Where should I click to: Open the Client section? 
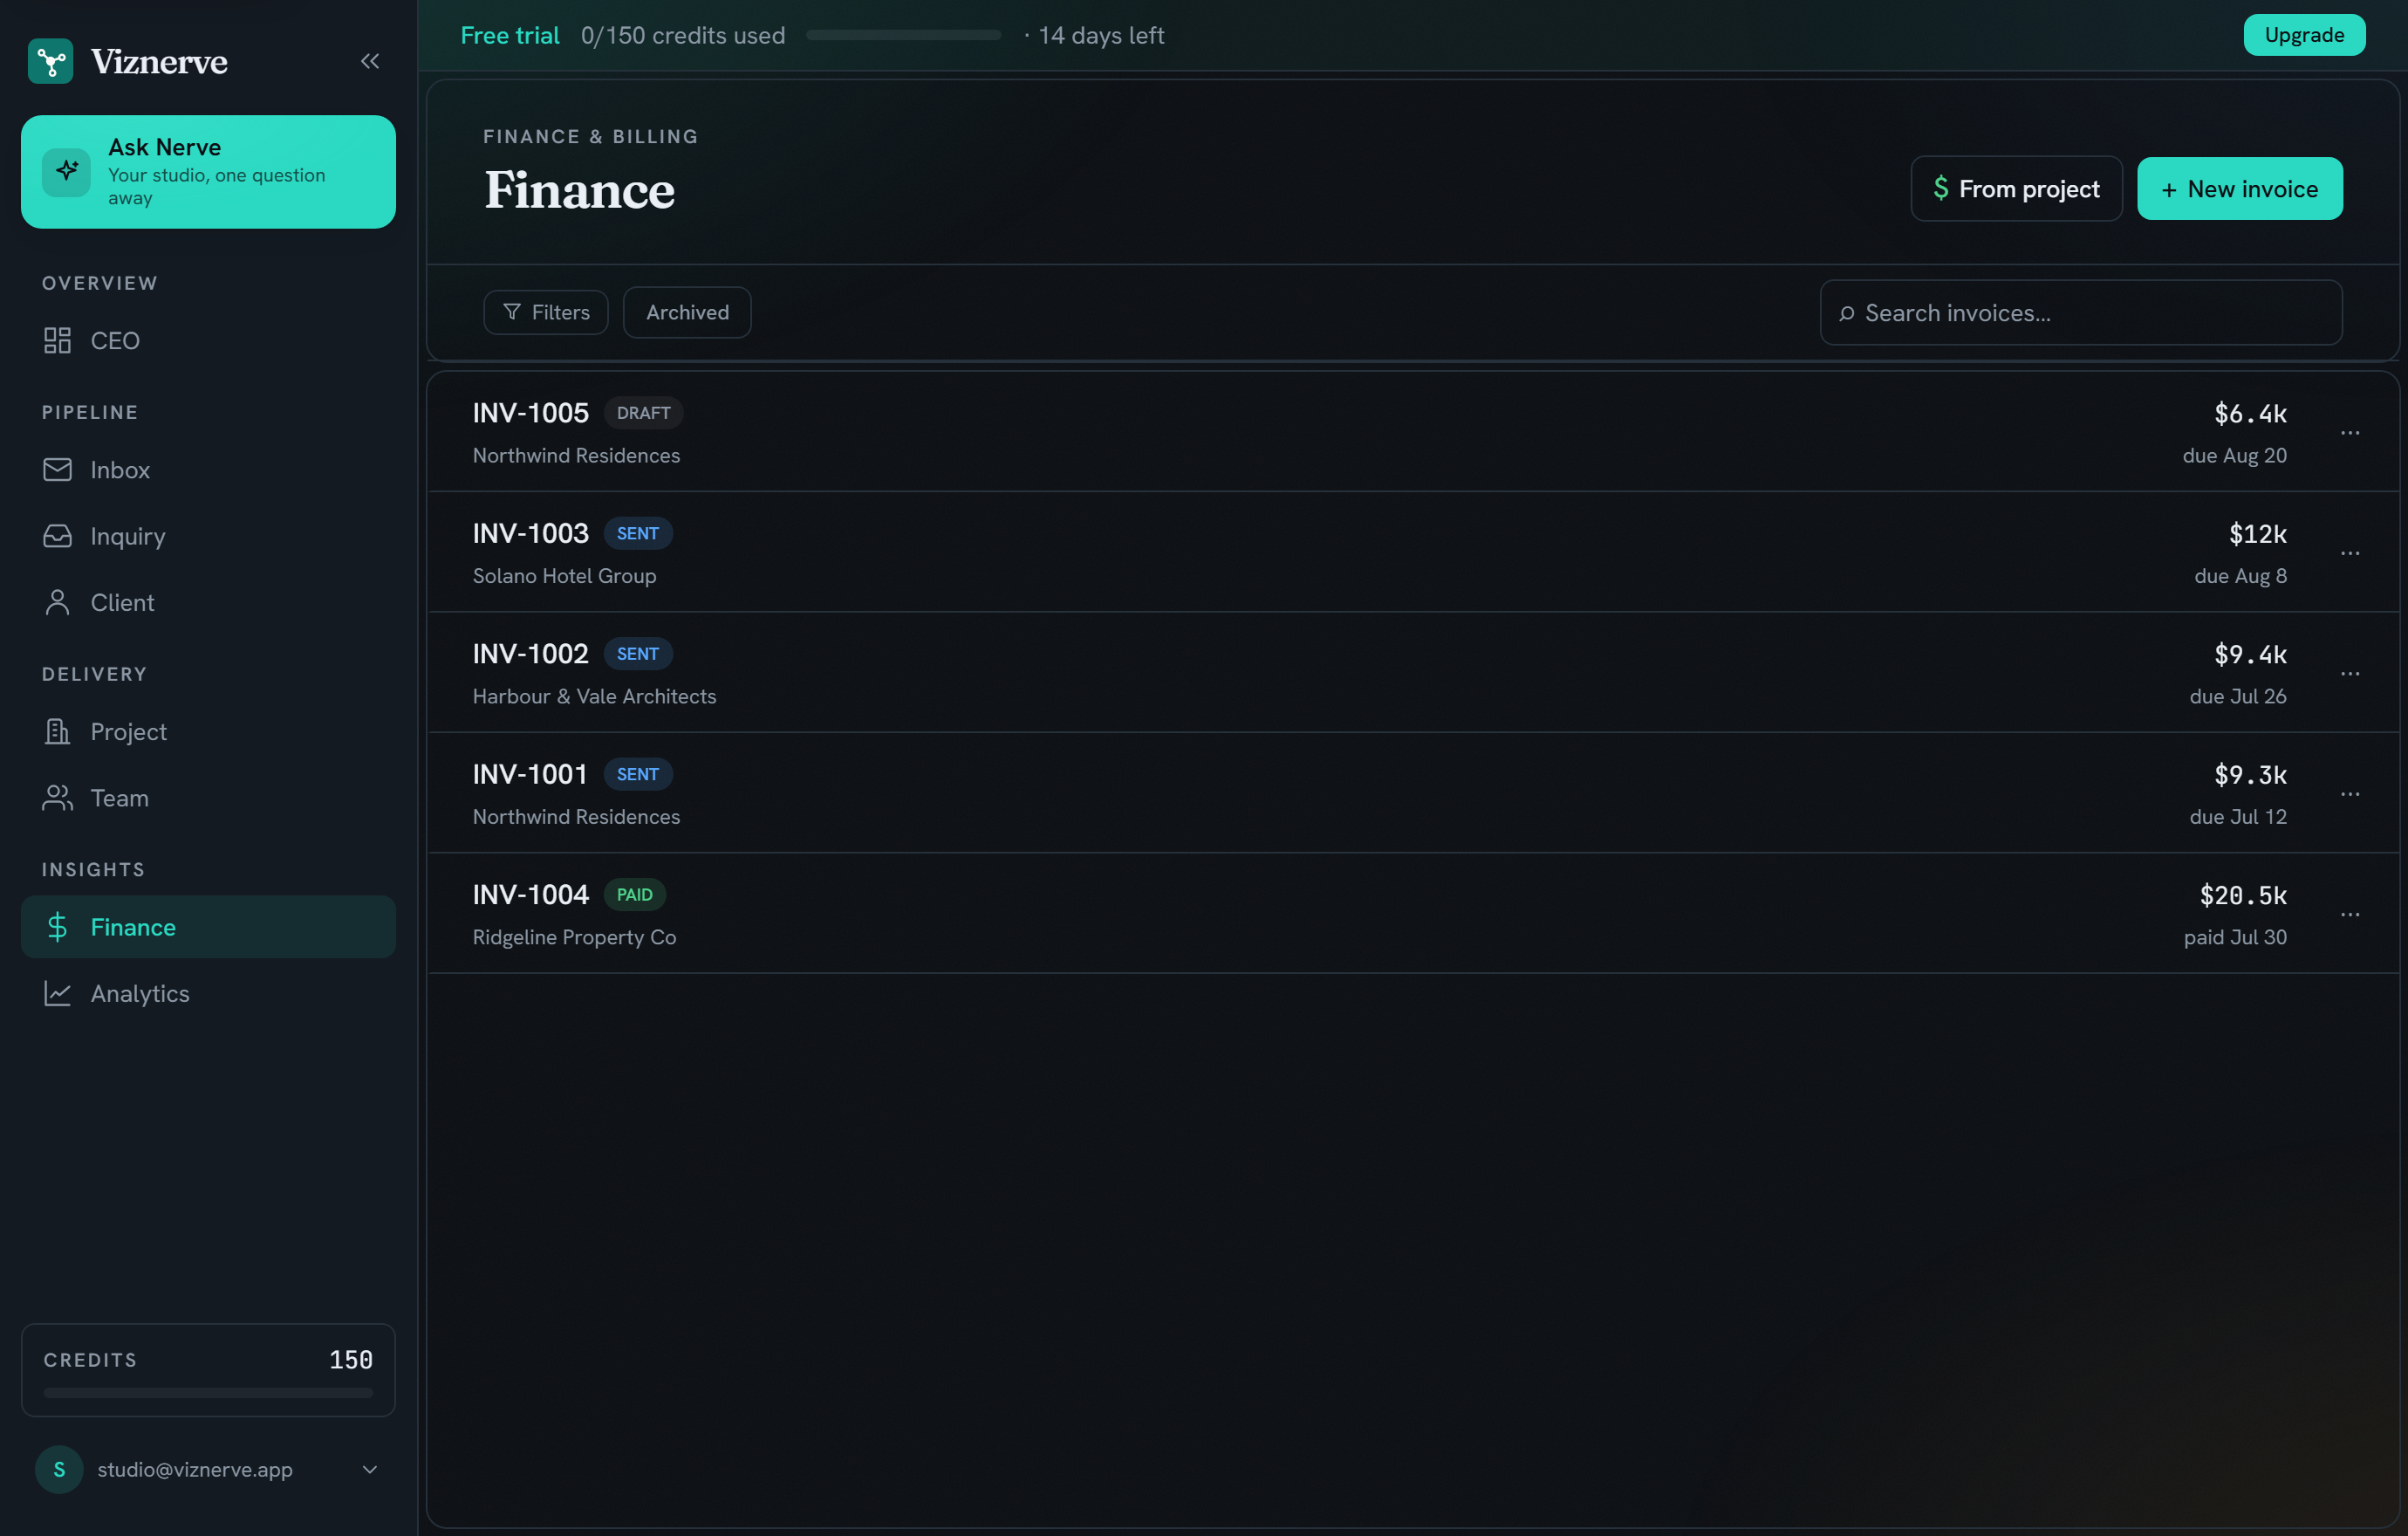click(208, 602)
